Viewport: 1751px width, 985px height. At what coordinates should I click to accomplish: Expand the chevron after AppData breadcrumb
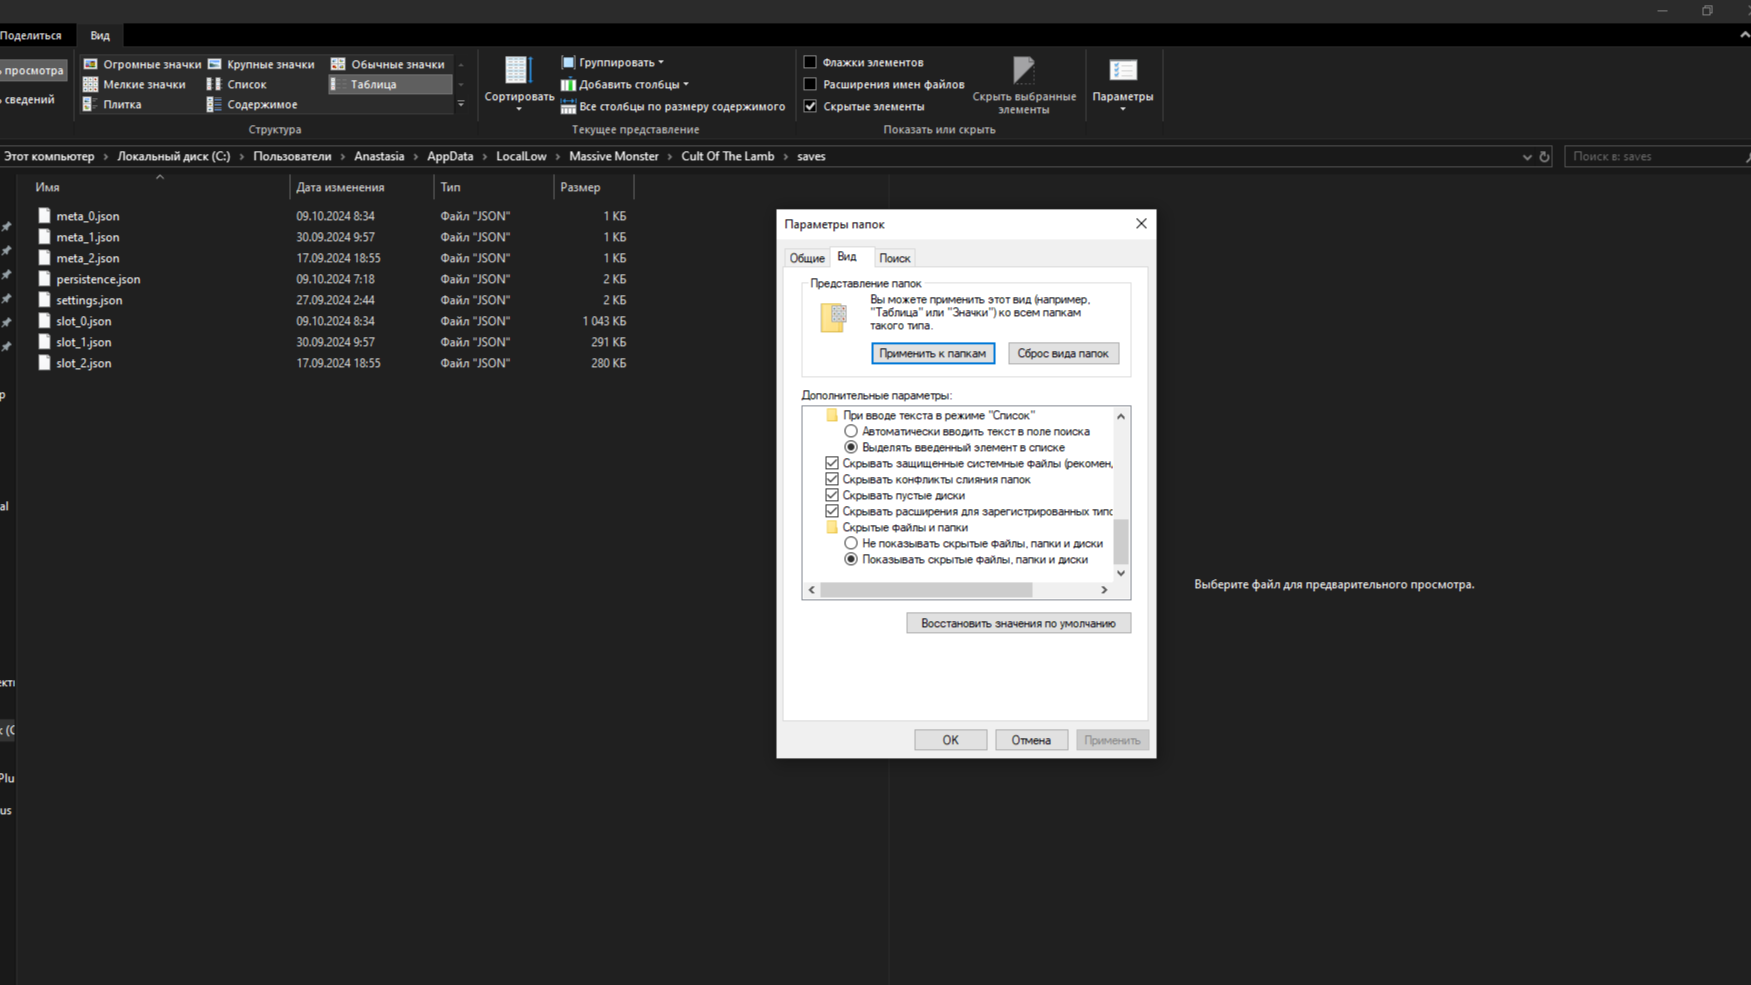tap(485, 157)
